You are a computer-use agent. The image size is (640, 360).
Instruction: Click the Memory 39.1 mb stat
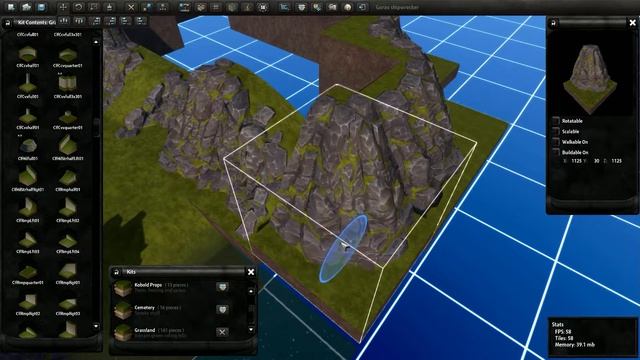tap(574, 345)
